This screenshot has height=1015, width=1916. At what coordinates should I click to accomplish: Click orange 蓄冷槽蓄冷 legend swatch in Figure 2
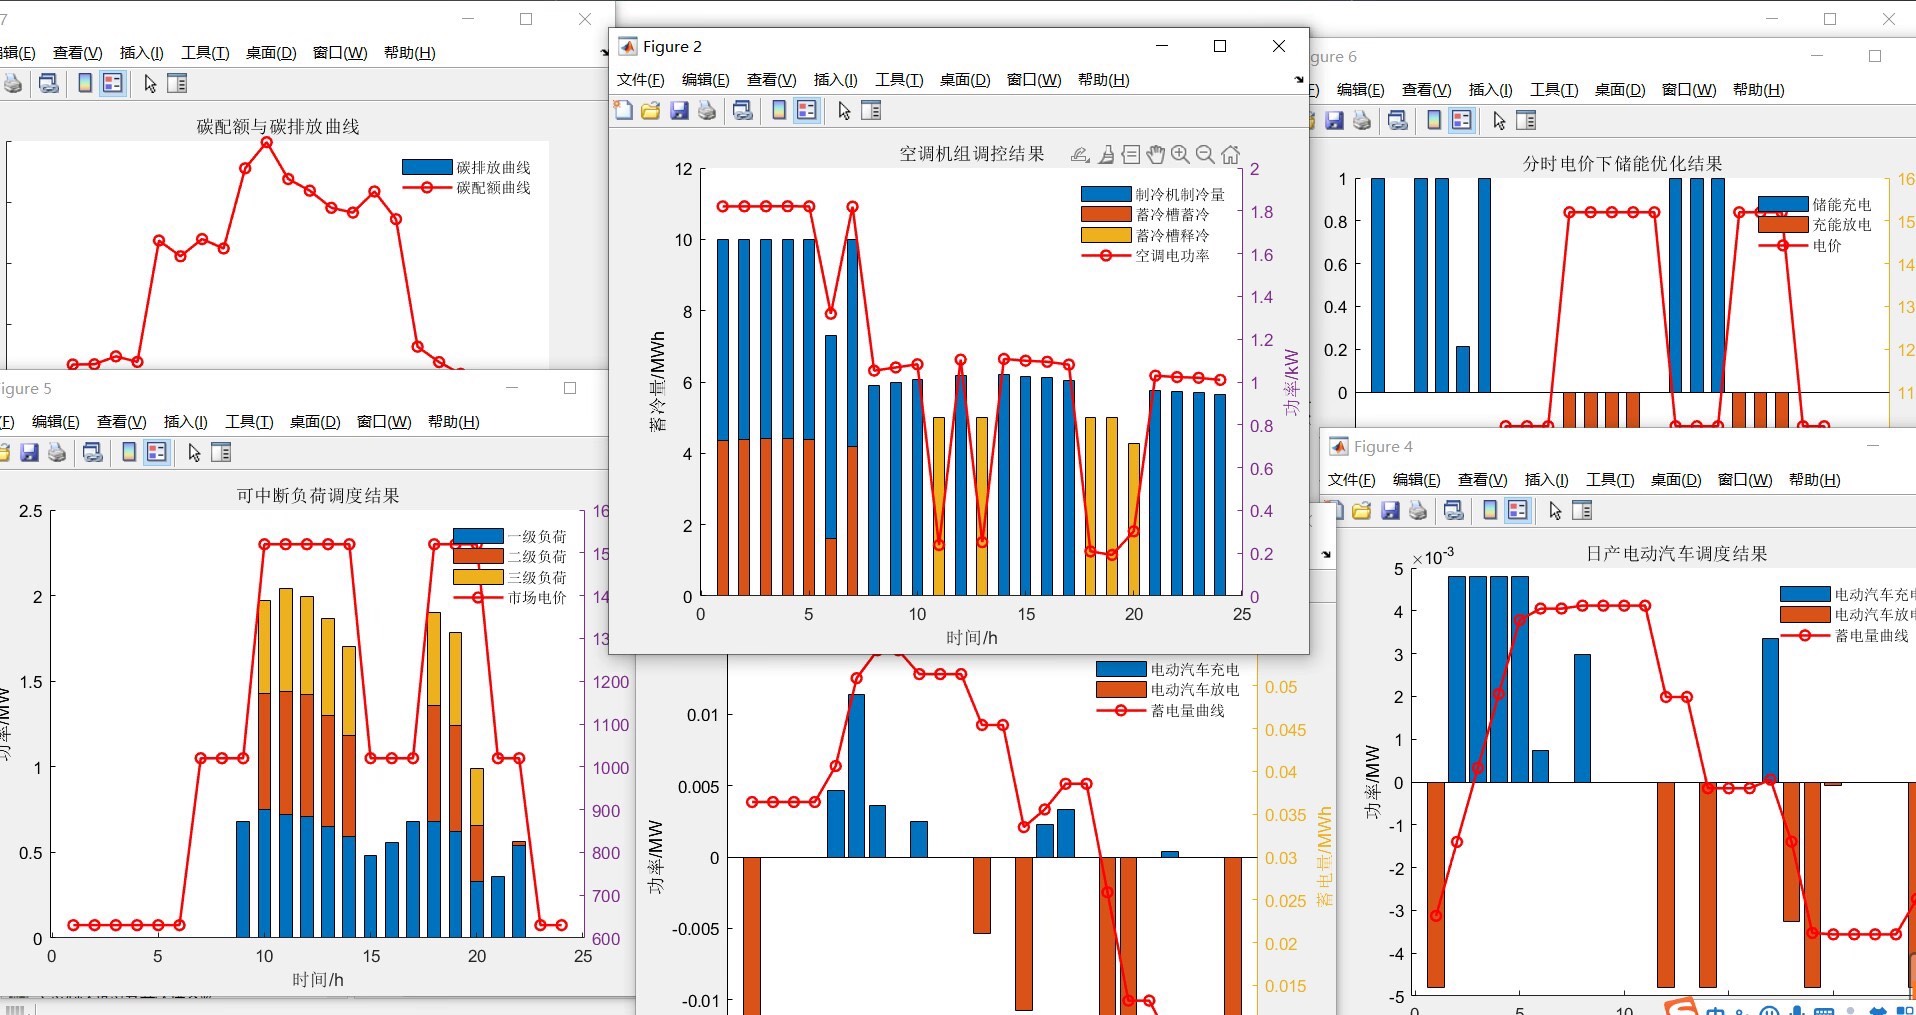tap(1106, 214)
